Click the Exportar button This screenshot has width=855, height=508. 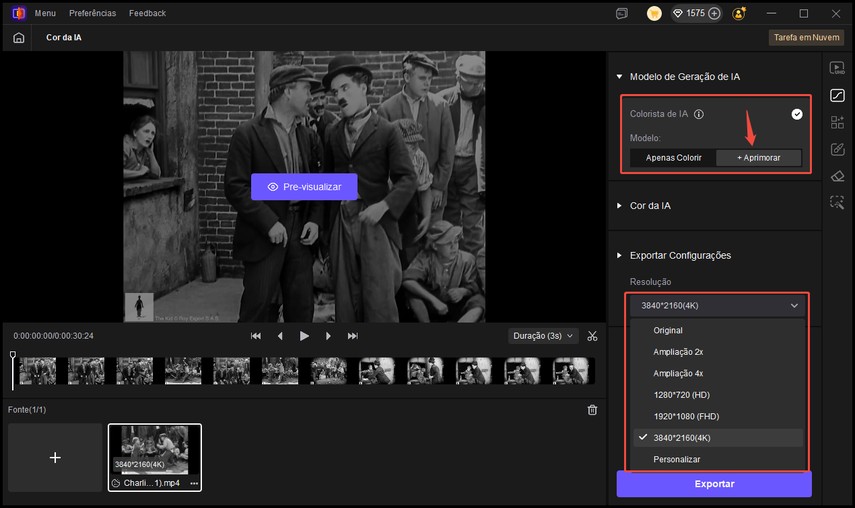pos(714,484)
